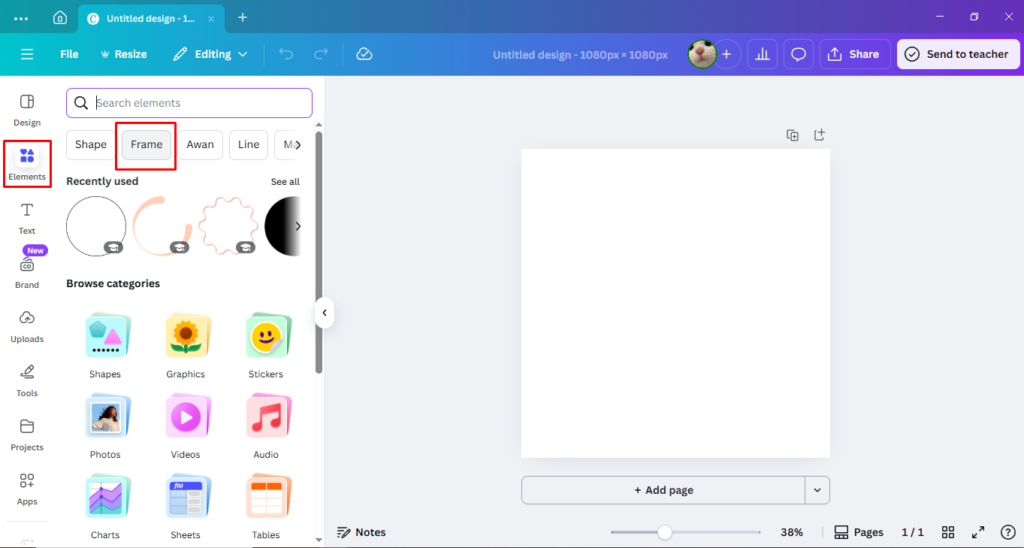Screen dimensions: 1024x548
Task: Open the Text tool panel
Action: coord(27,216)
